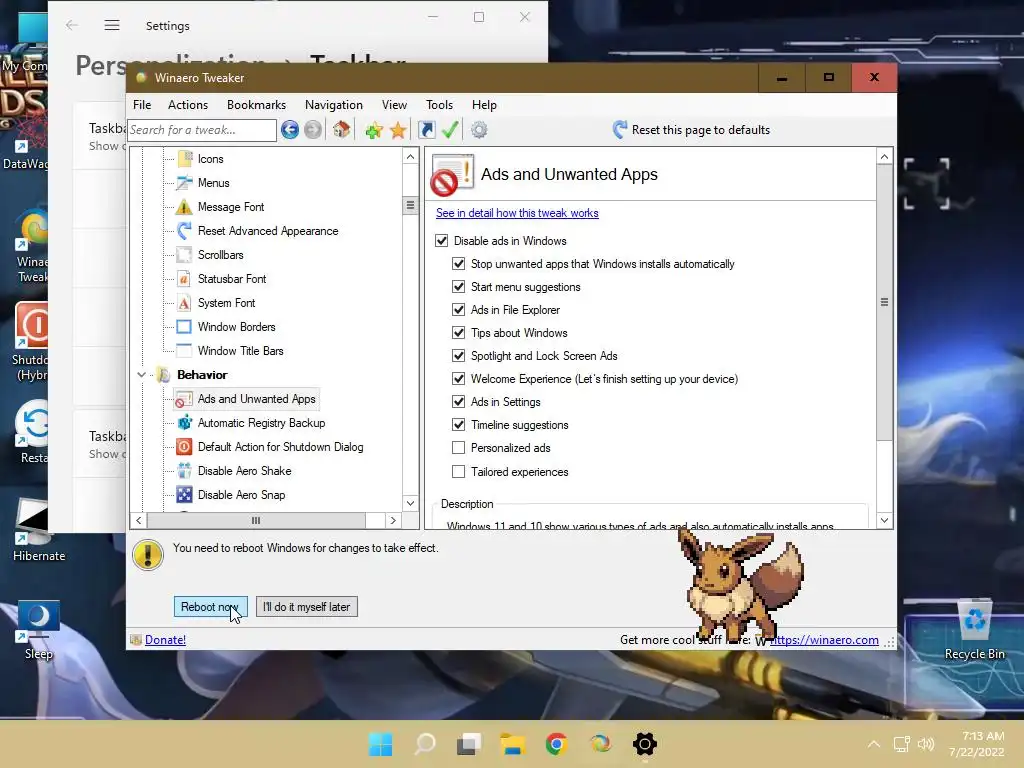Select the Scrollbars tweak
The height and width of the screenshot is (768, 1024).
pyautogui.click(x=220, y=255)
